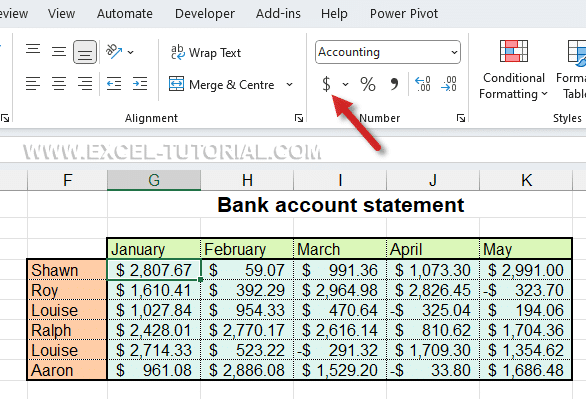The width and height of the screenshot is (586, 399).
Task: Align text to the left
Action: [x=33, y=83]
